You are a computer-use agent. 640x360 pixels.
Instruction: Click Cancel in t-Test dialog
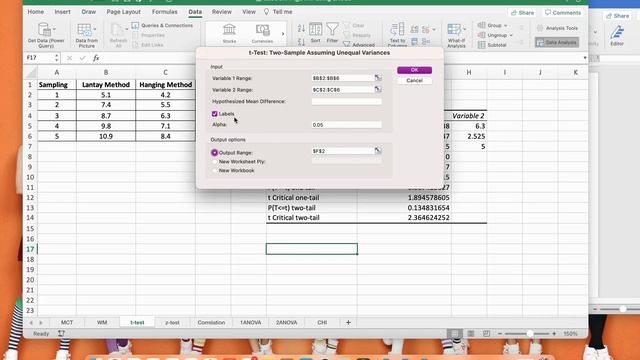point(414,80)
